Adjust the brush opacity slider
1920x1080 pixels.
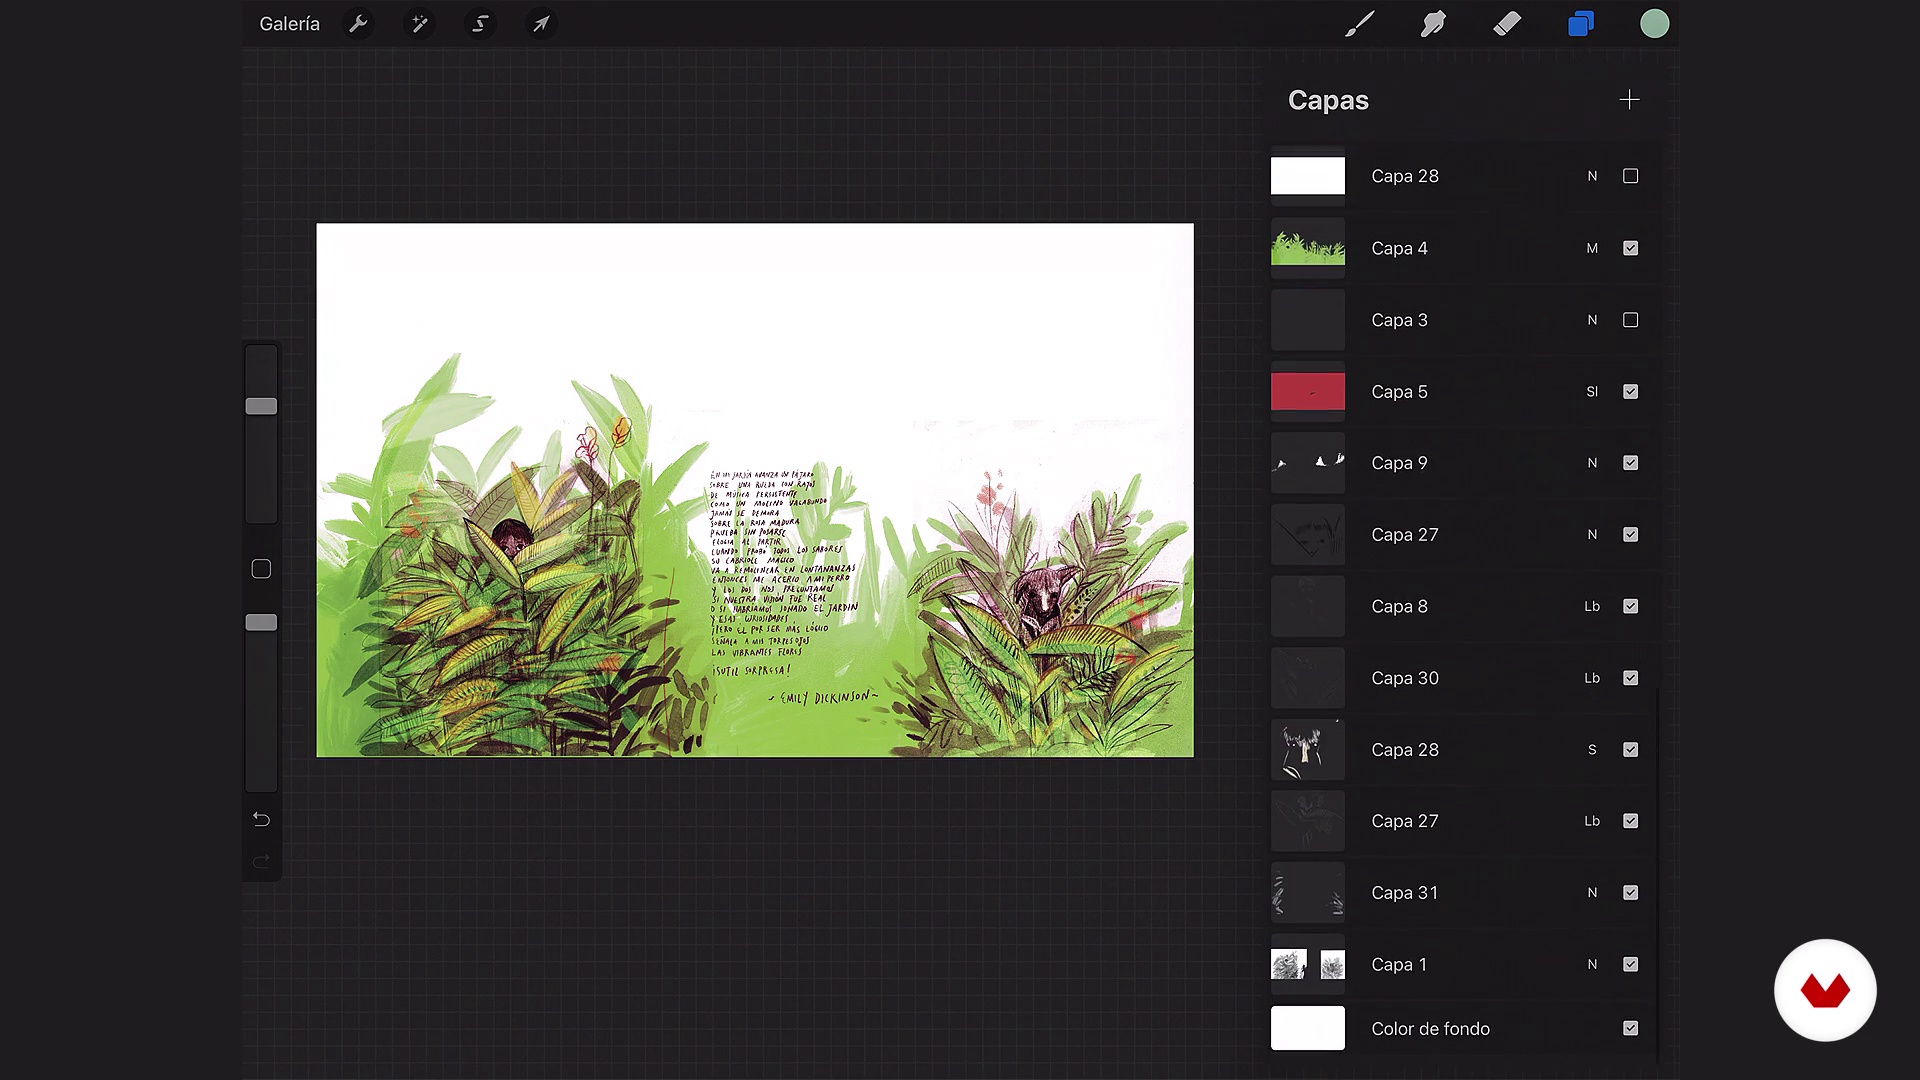pyautogui.click(x=261, y=622)
